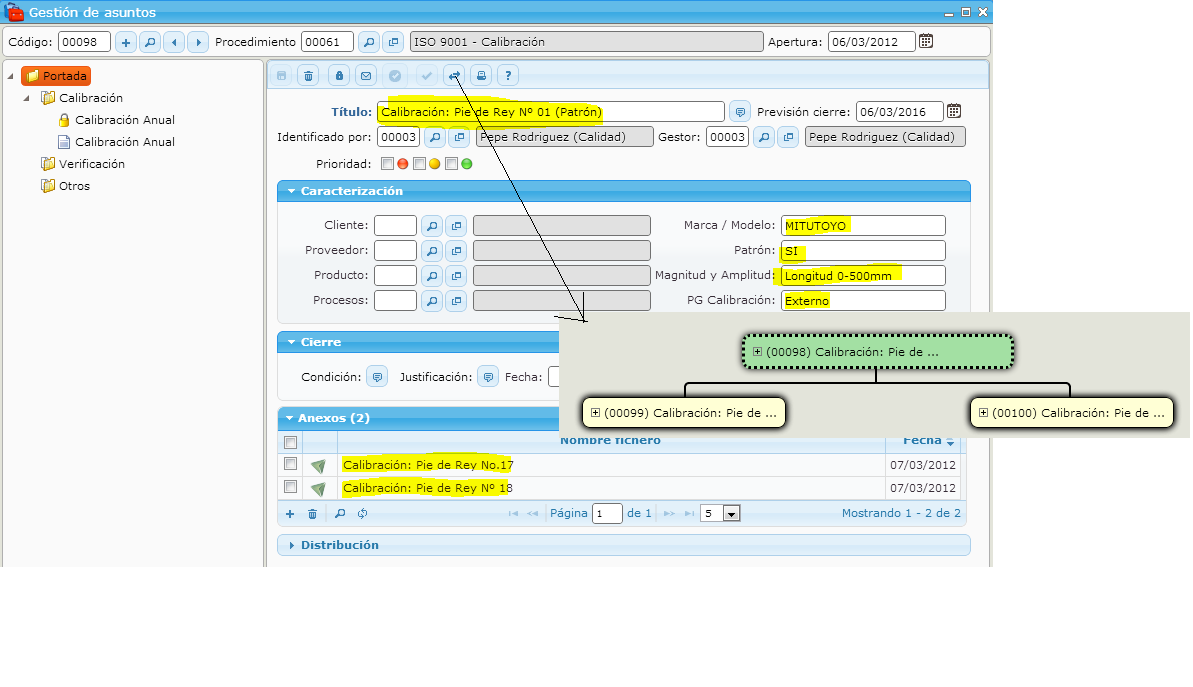
Task: Refresh the Anexos list
Action: pos(362,514)
